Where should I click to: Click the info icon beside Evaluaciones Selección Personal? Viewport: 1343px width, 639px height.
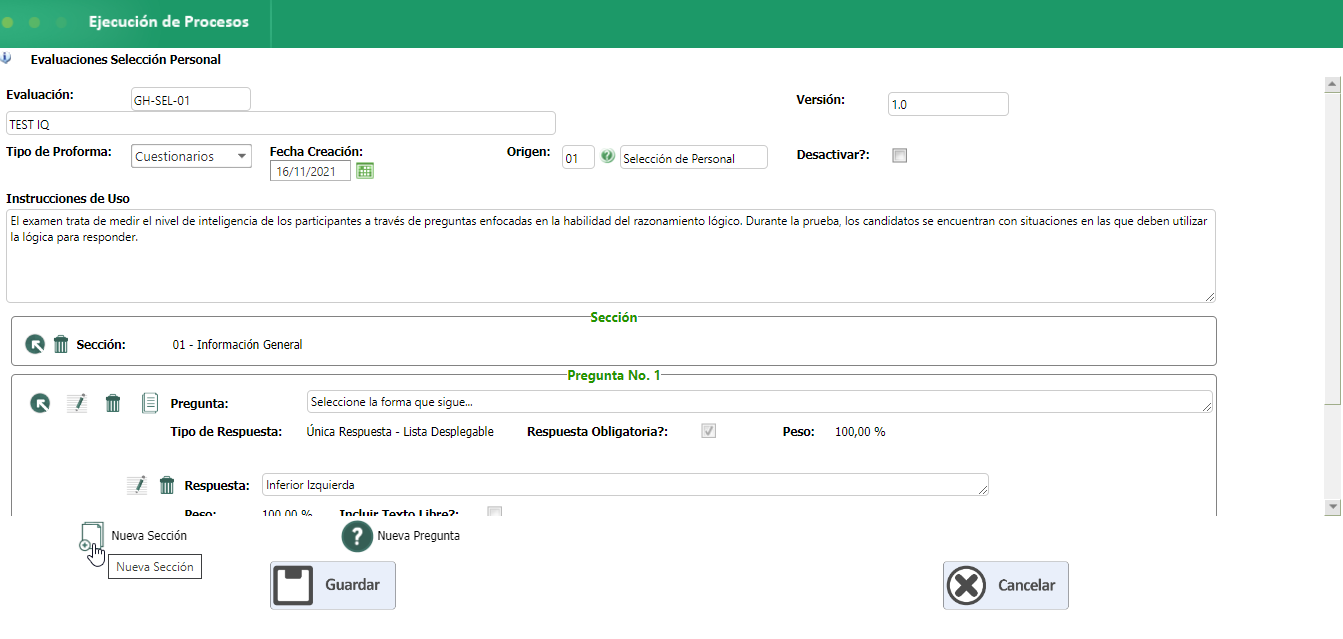pos(6,58)
